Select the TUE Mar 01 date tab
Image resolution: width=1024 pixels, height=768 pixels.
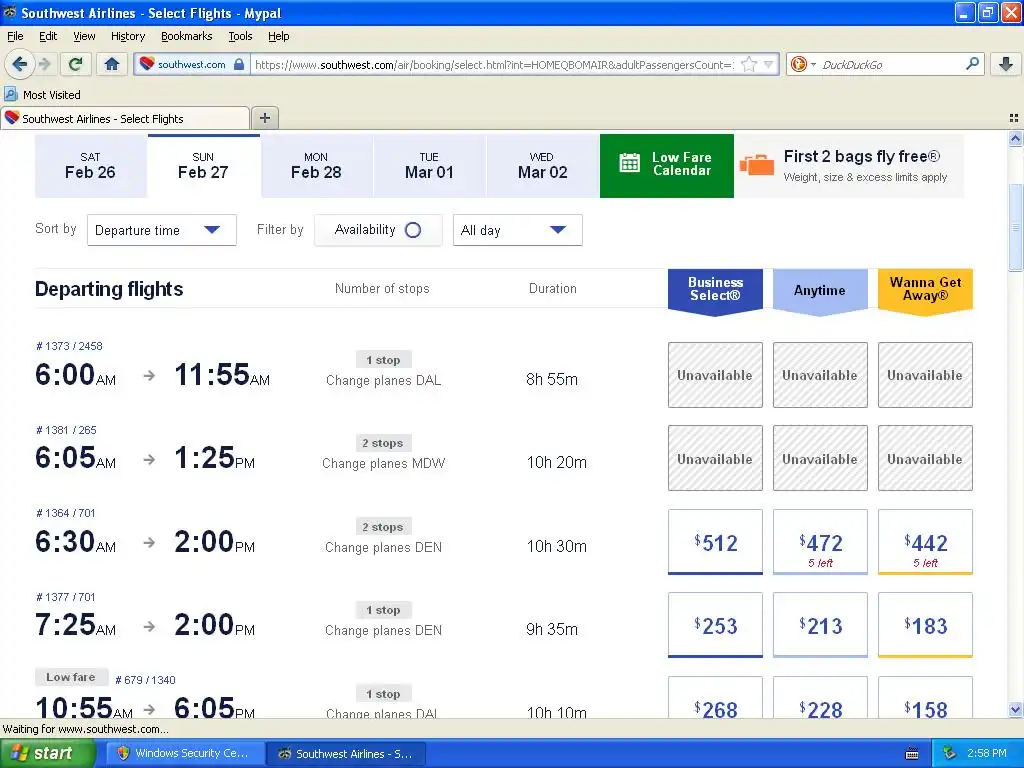click(430, 166)
